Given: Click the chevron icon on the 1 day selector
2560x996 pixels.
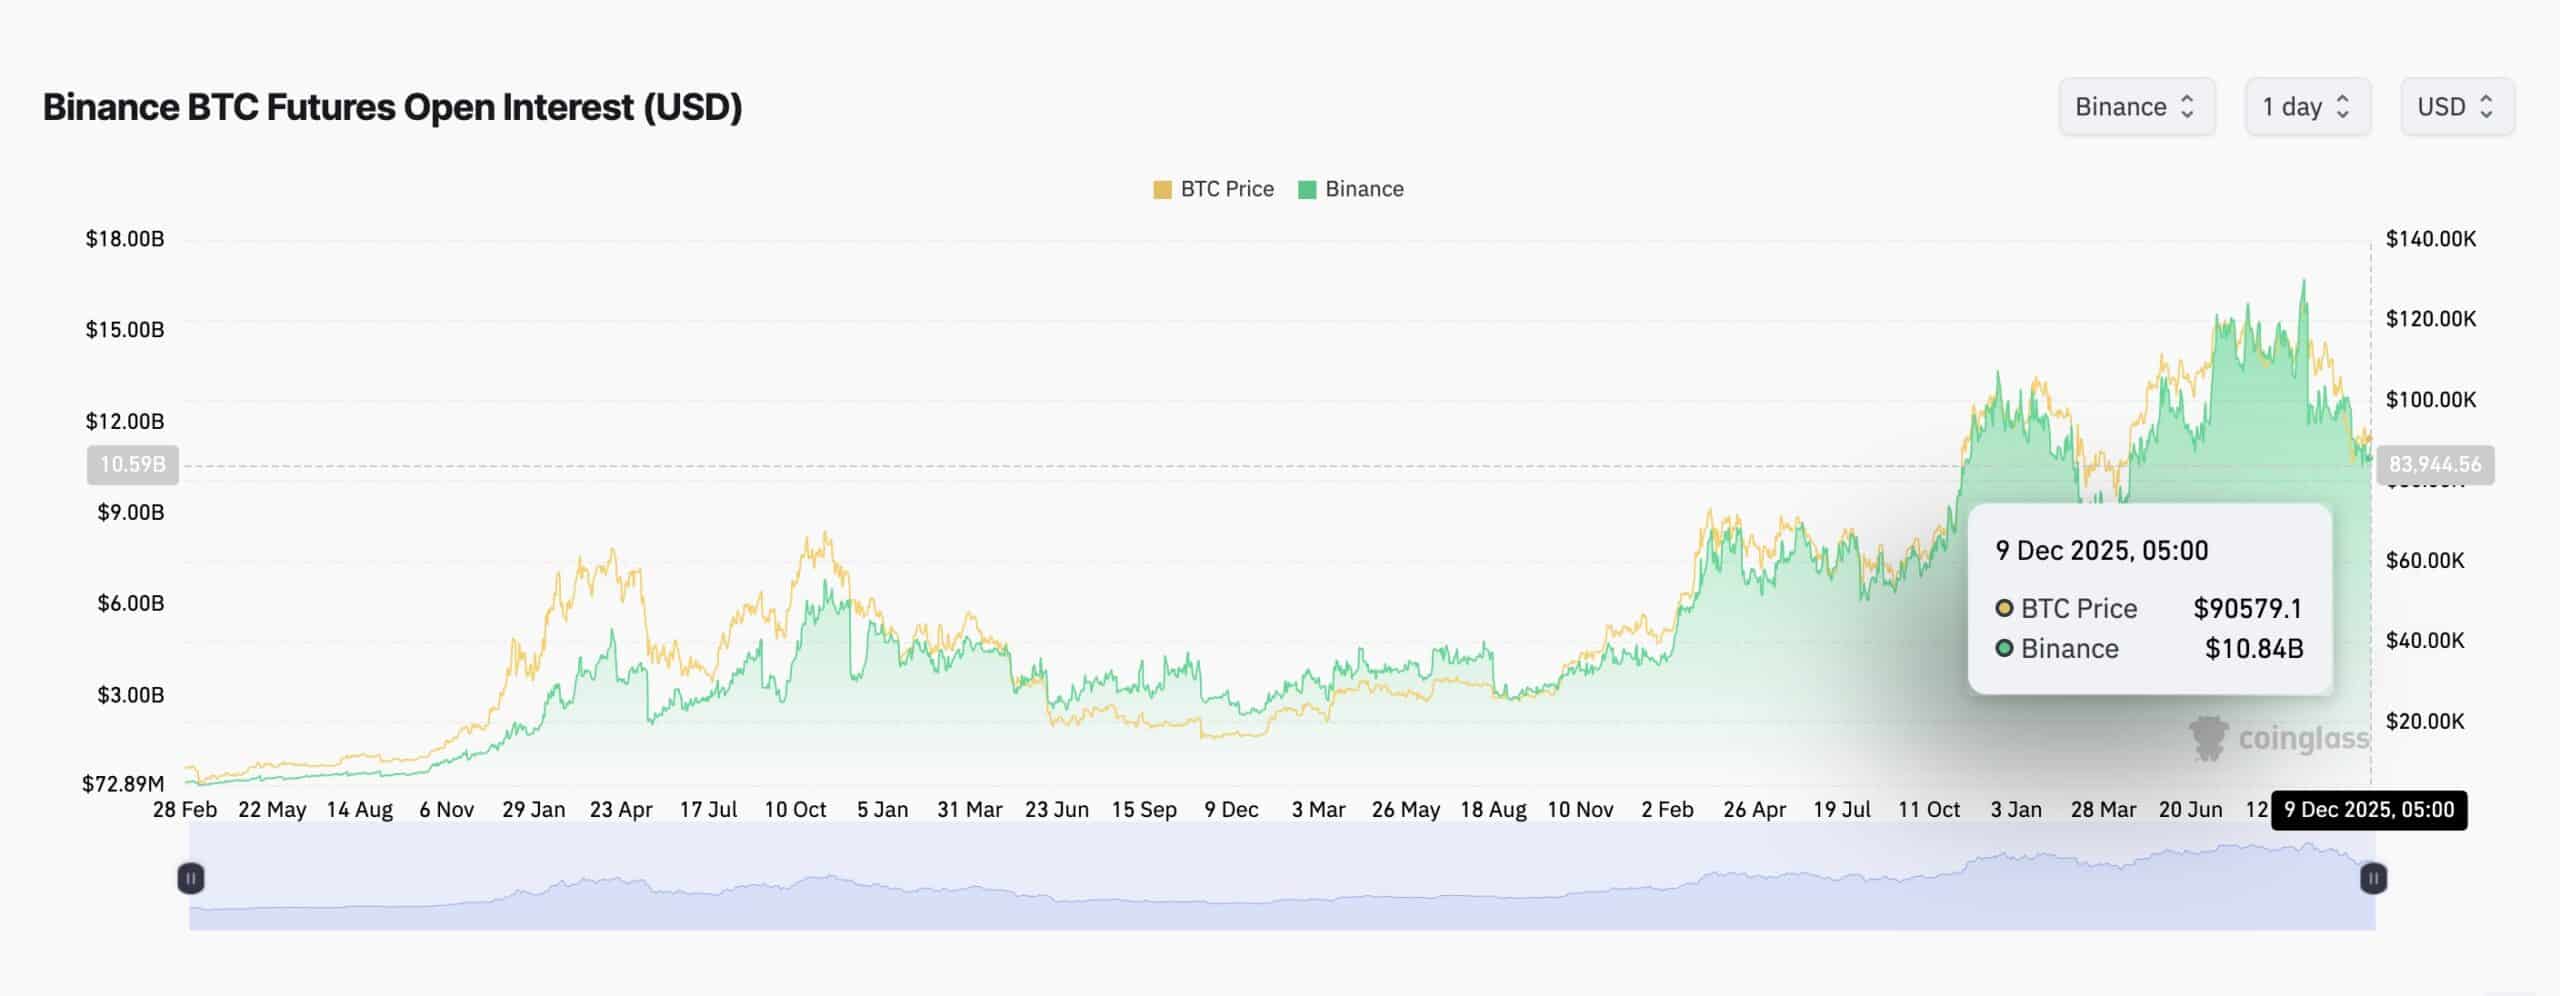Looking at the screenshot, I should click(2343, 107).
